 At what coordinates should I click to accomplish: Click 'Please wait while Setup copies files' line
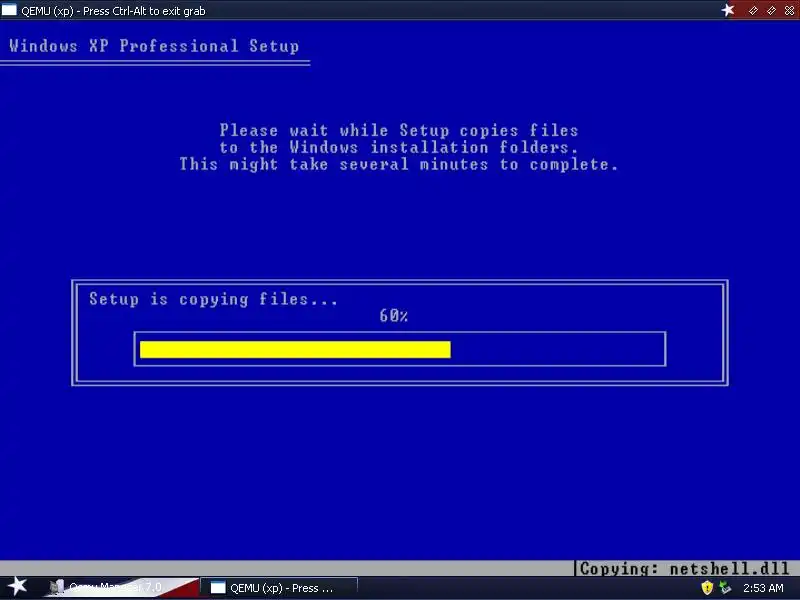point(399,131)
